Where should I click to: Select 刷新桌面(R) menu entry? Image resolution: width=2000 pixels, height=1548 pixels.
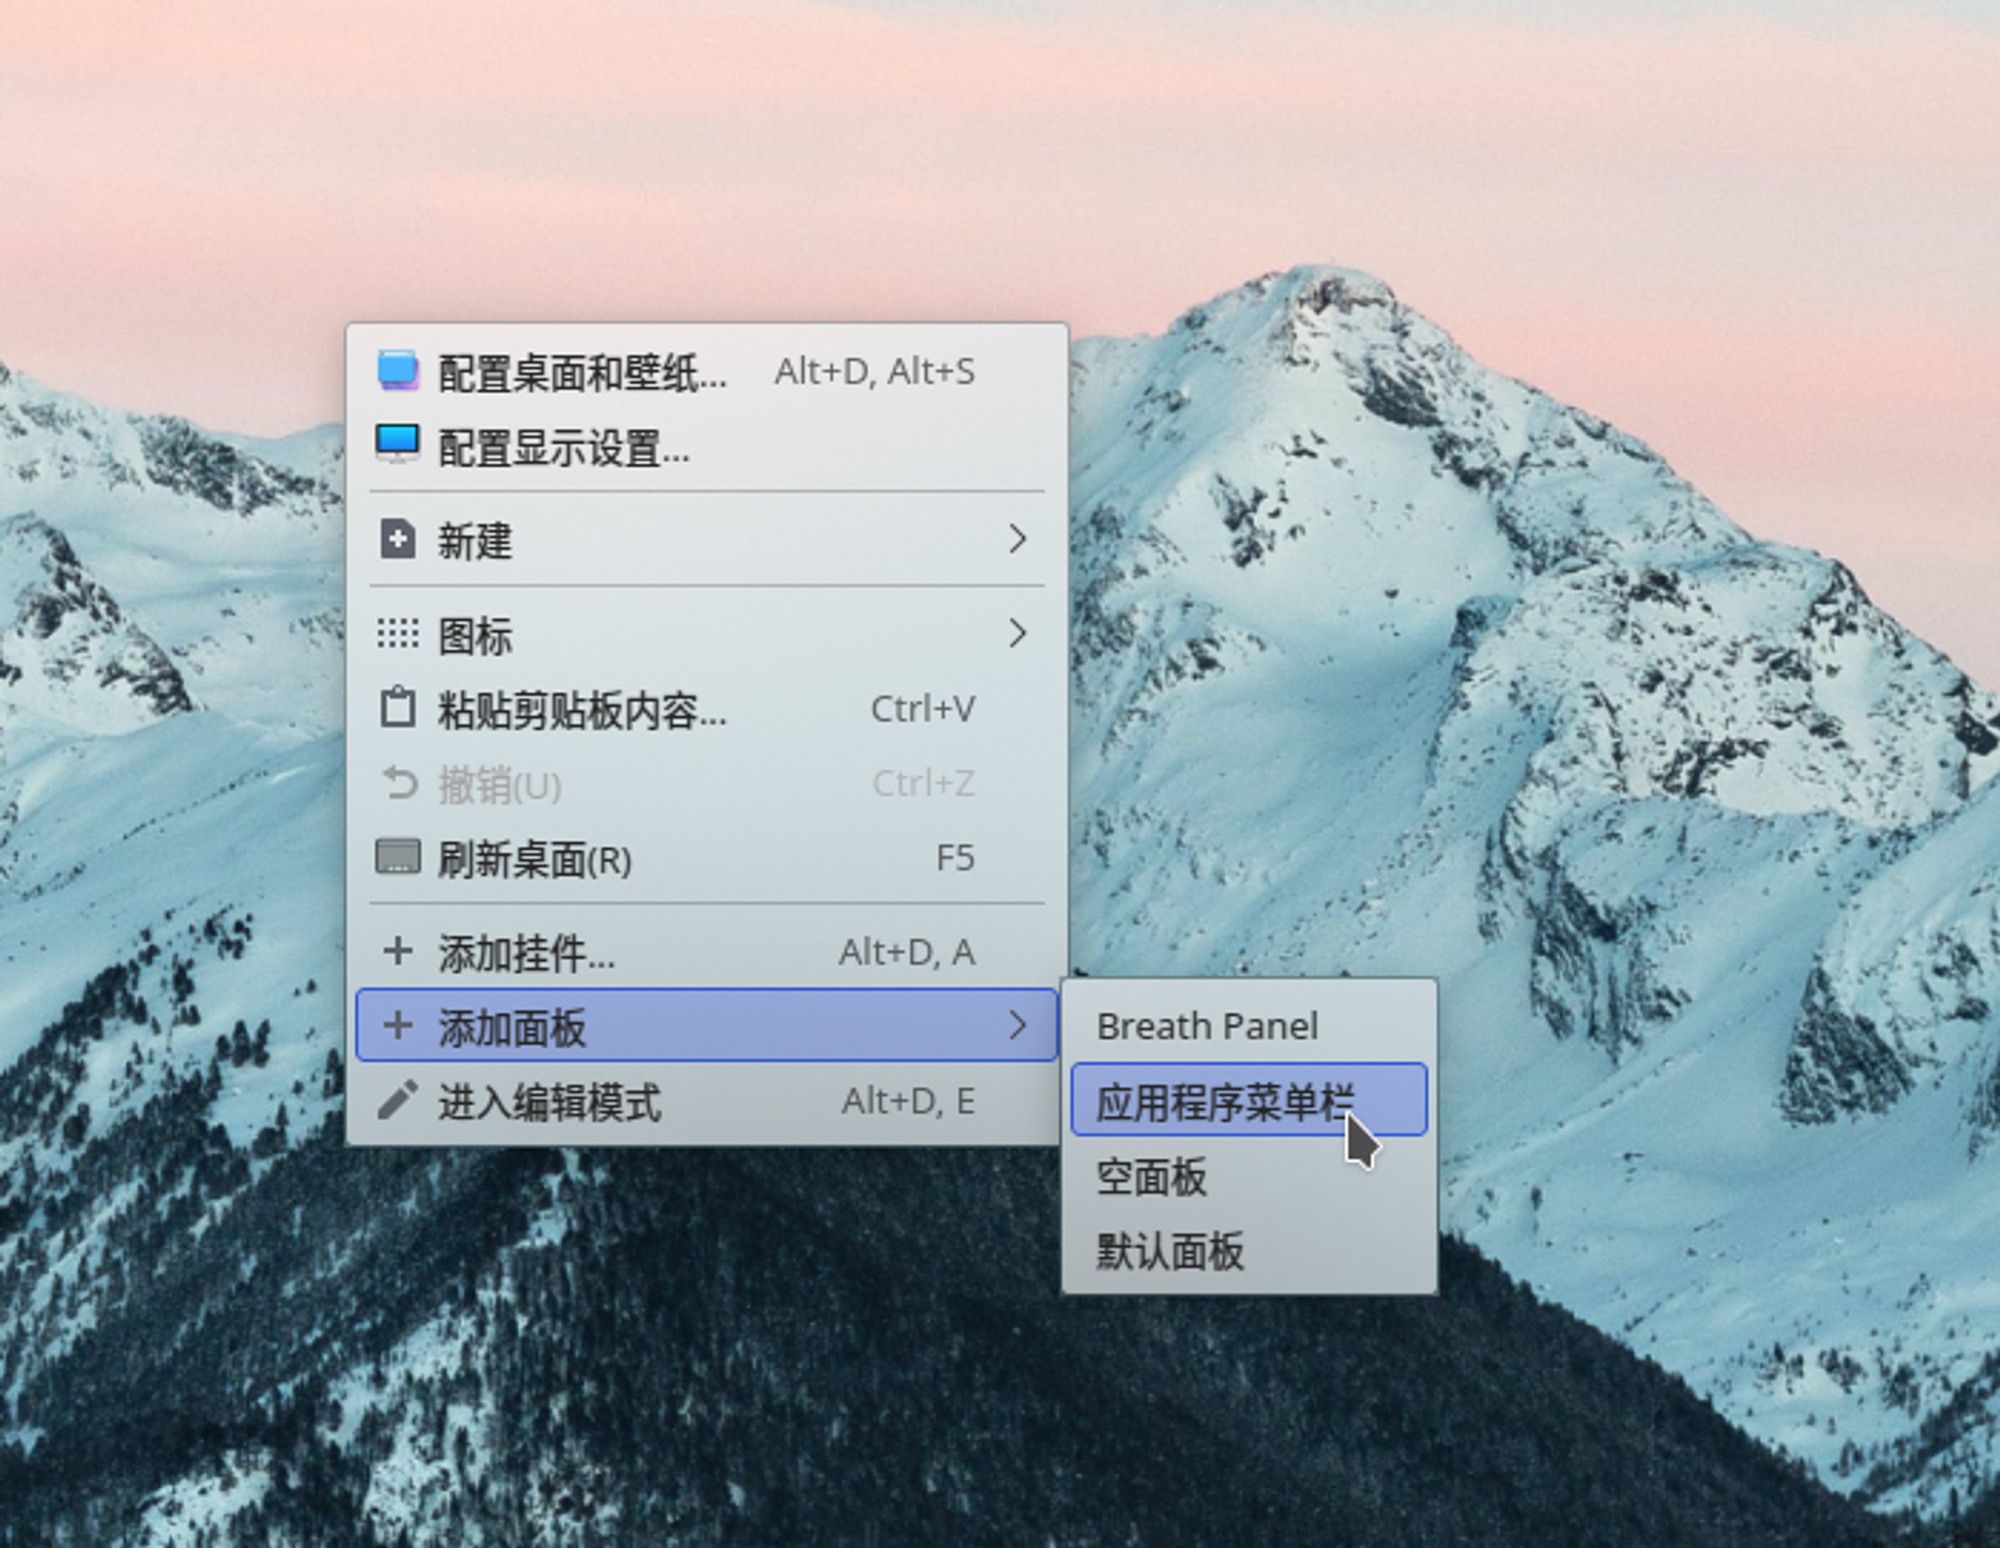click(x=707, y=858)
